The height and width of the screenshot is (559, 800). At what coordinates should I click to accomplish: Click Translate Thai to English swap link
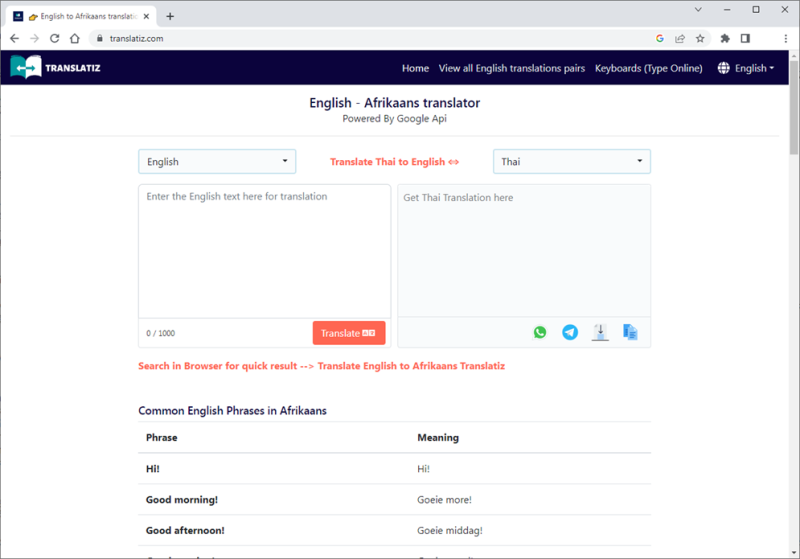pos(394,162)
